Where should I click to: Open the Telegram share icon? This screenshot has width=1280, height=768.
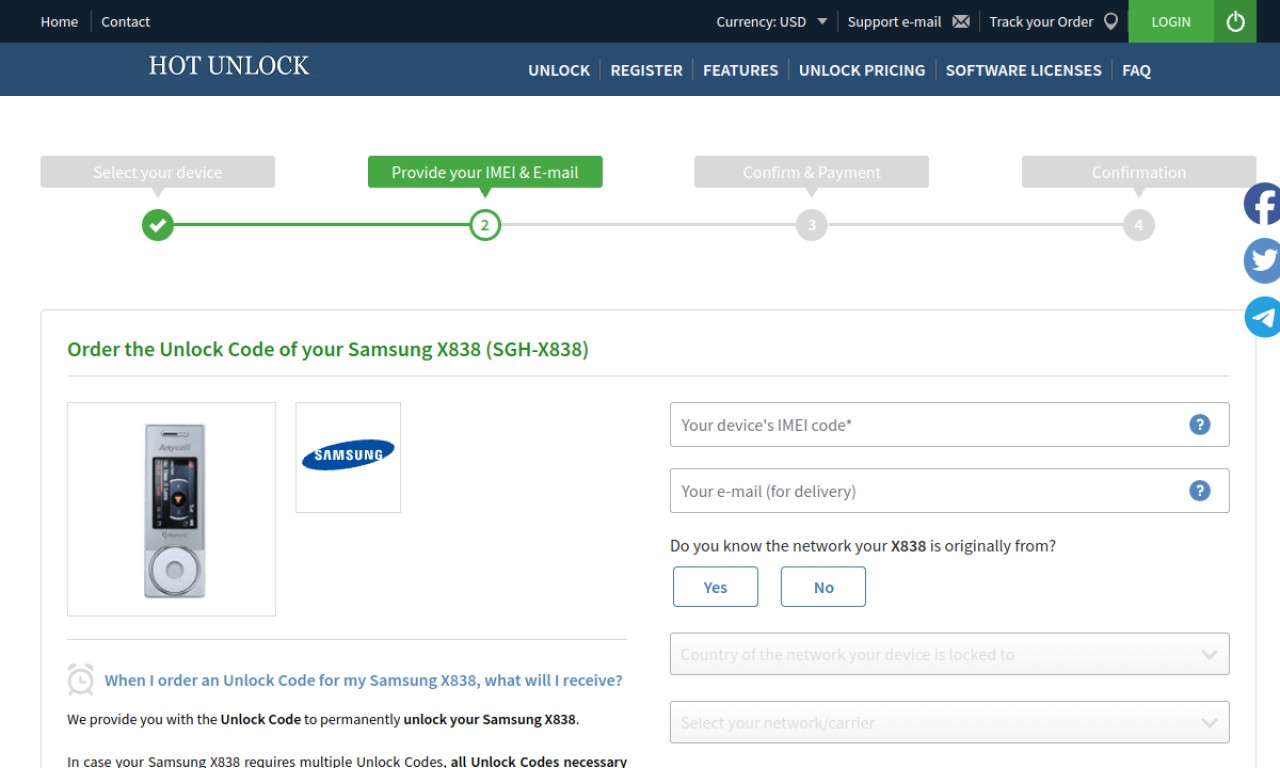[1262, 317]
